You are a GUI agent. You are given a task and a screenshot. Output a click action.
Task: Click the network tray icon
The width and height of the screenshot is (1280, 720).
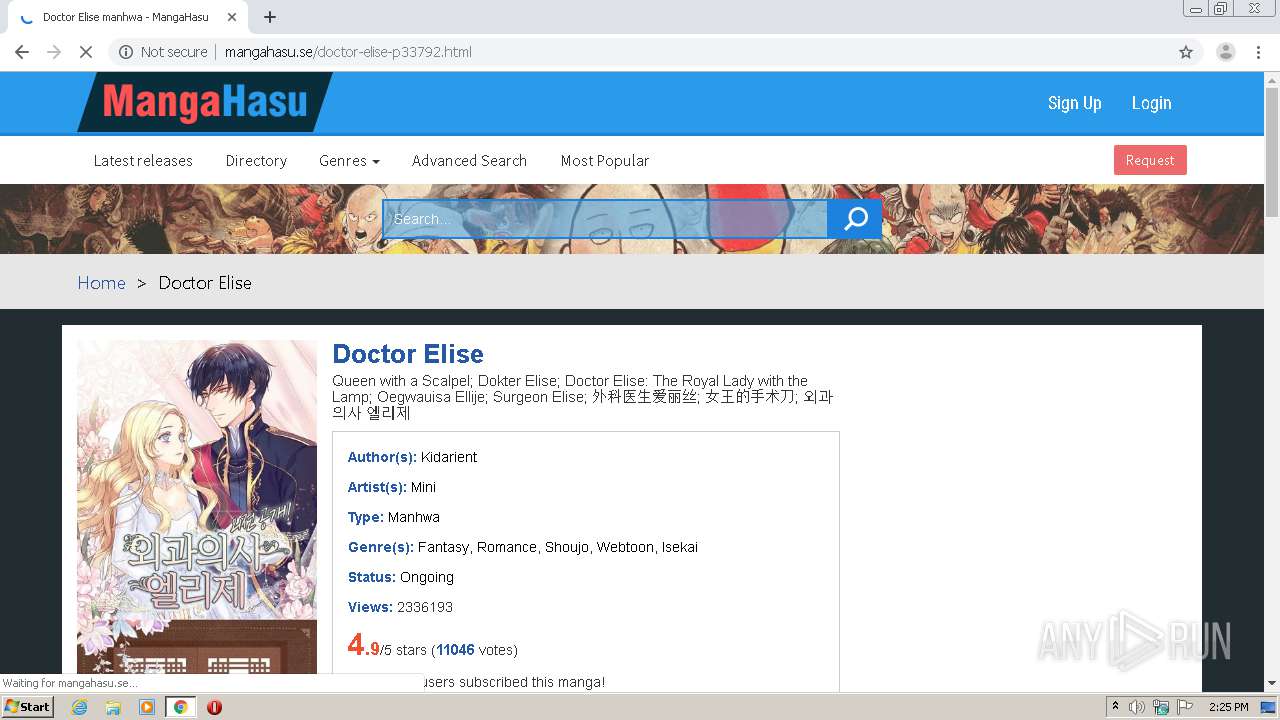1161,707
